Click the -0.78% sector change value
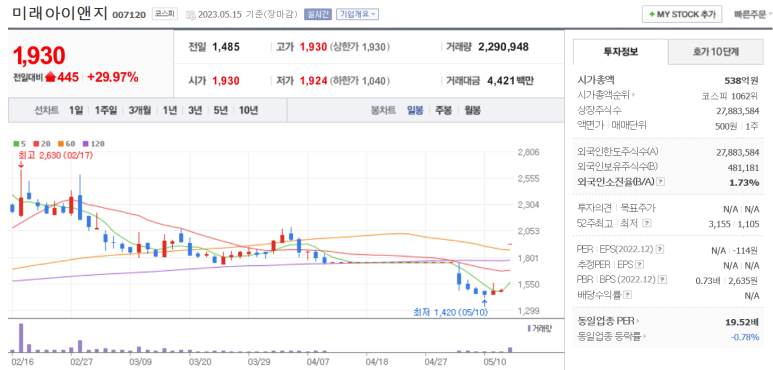 [x=745, y=337]
